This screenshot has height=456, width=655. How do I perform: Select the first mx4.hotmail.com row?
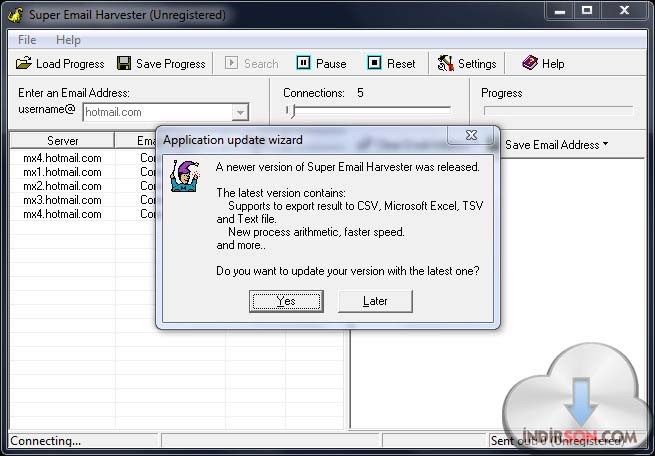[62, 158]
